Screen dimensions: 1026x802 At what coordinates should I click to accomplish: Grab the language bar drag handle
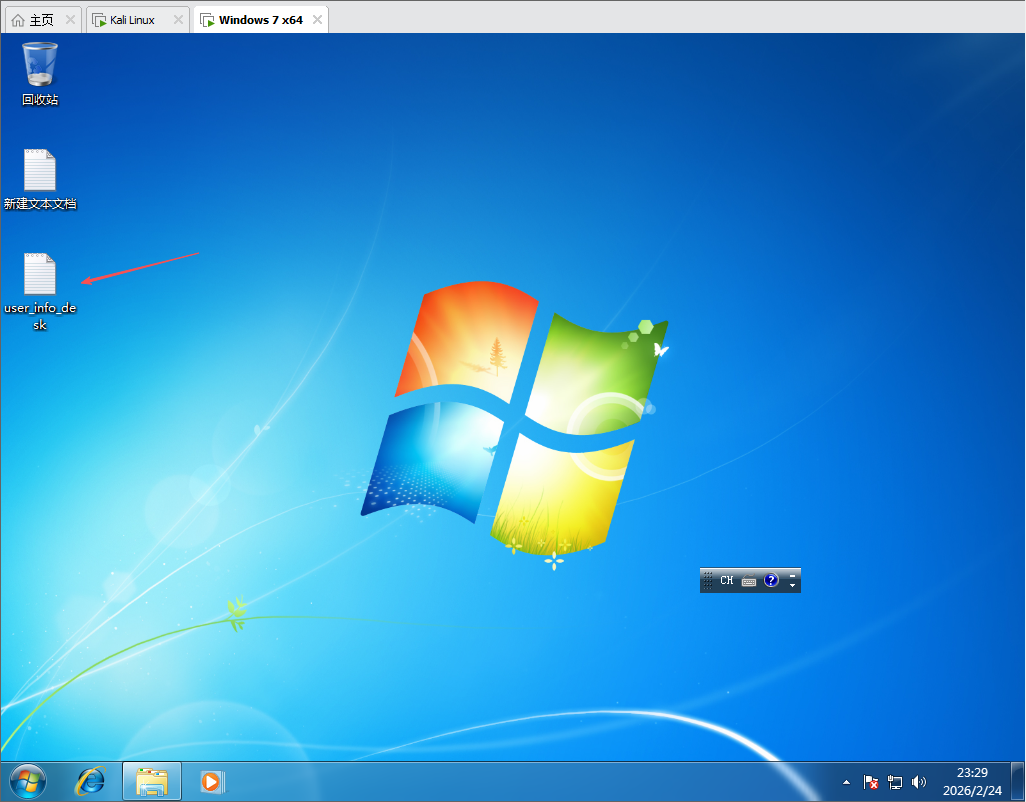708,580
